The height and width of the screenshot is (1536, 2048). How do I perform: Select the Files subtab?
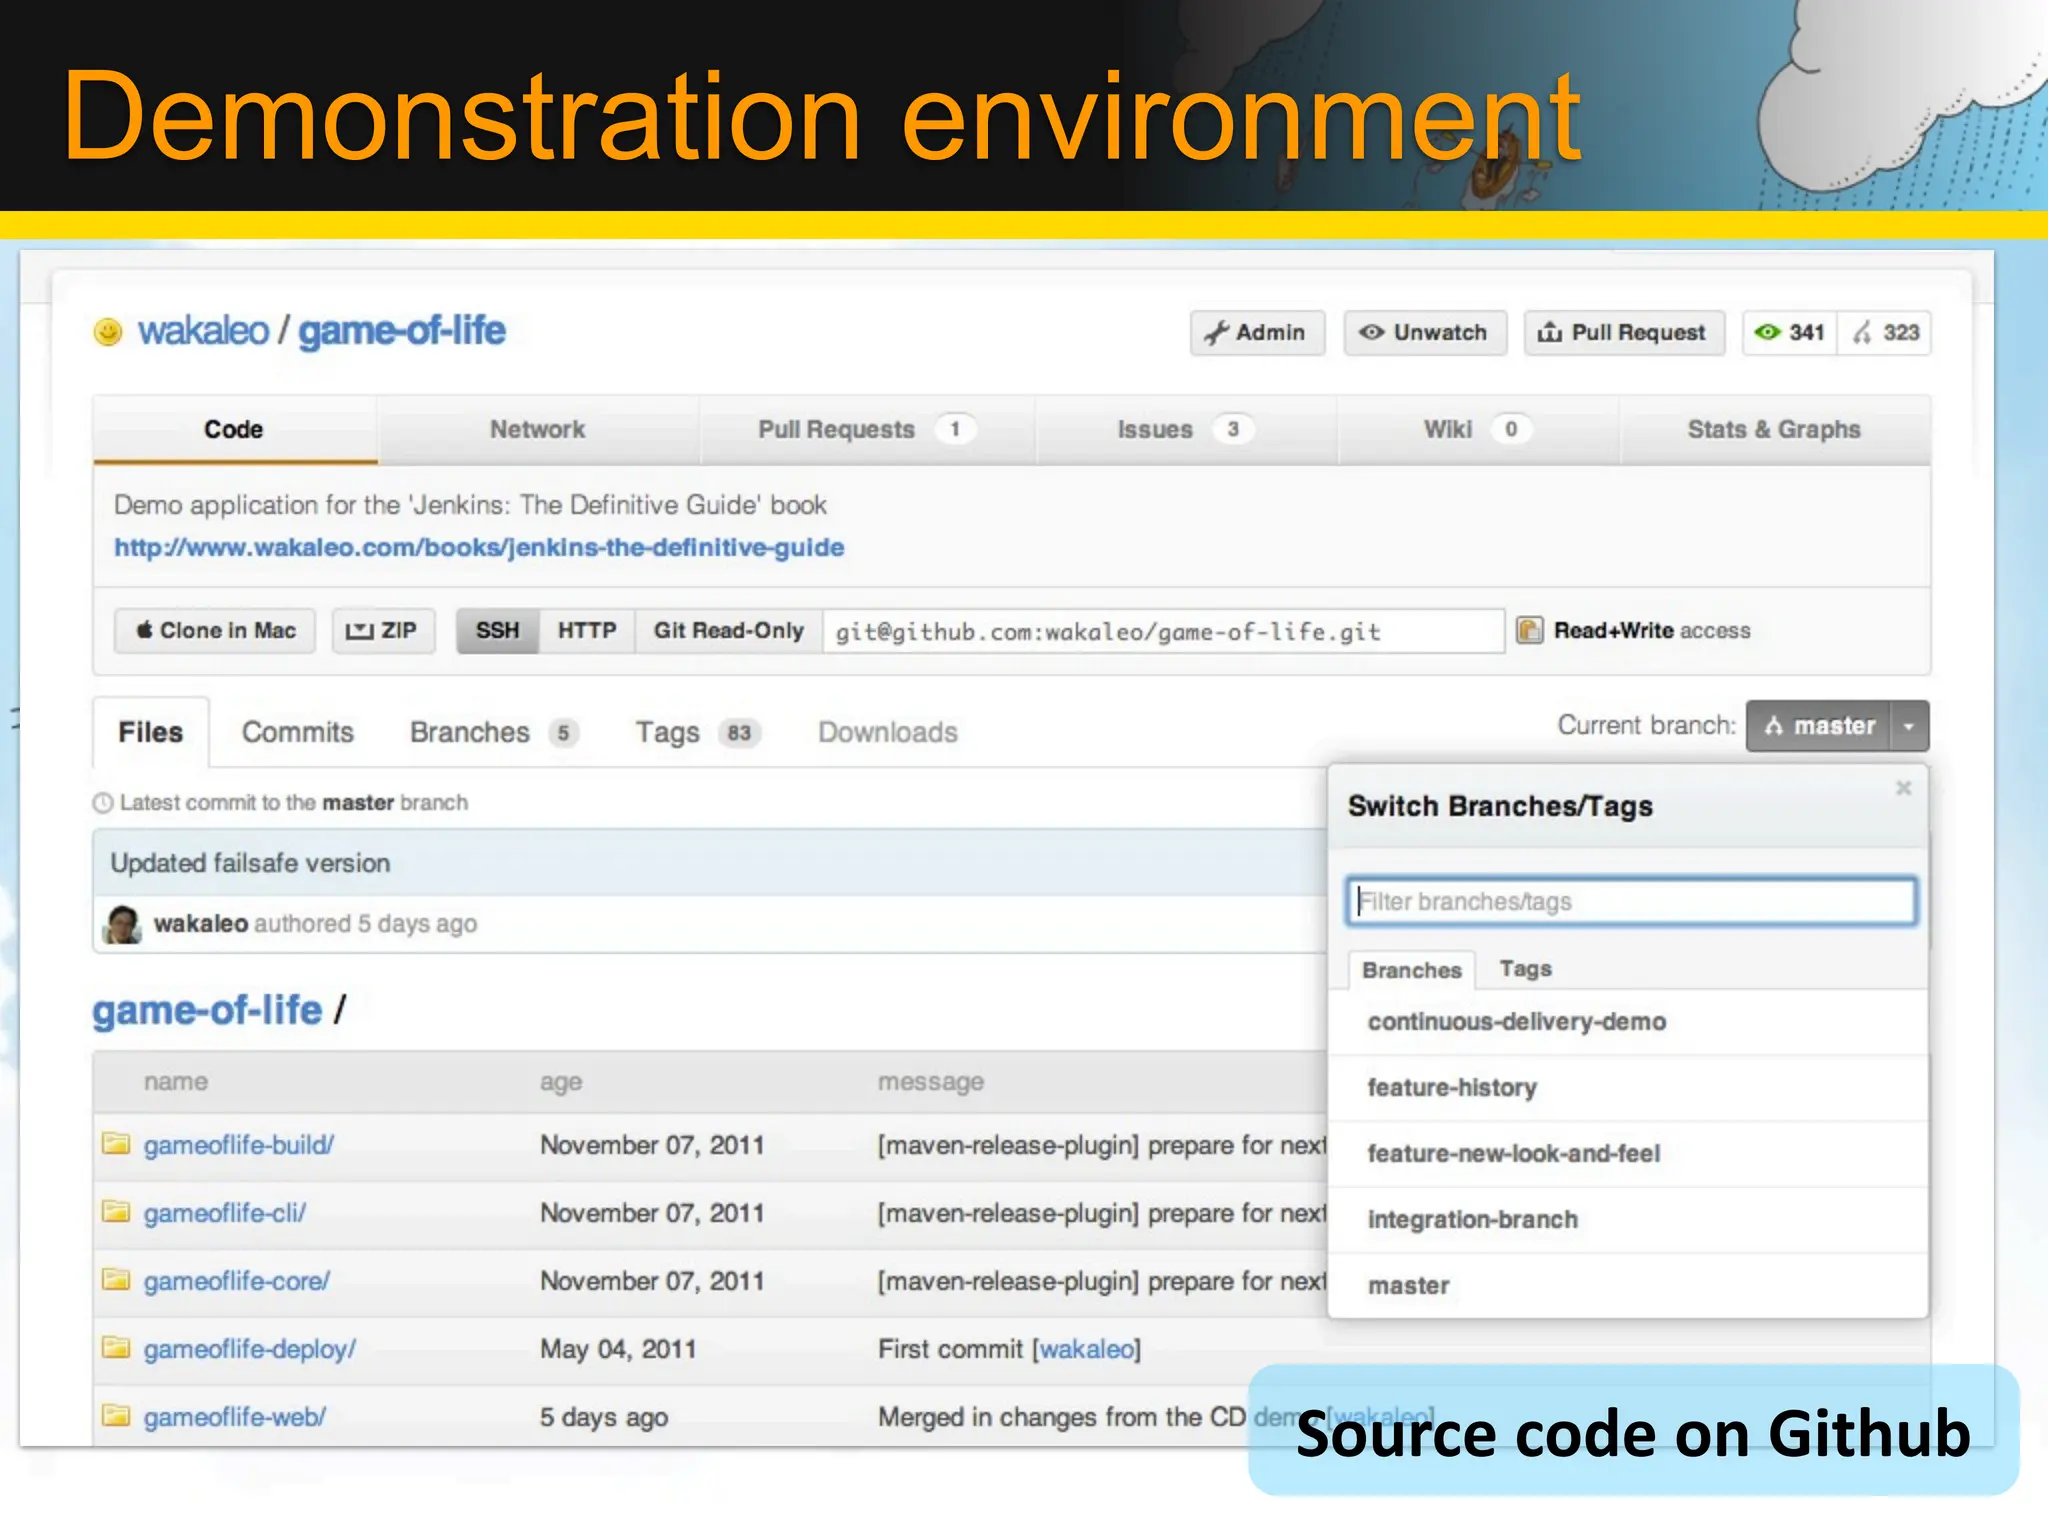(151, 732)
